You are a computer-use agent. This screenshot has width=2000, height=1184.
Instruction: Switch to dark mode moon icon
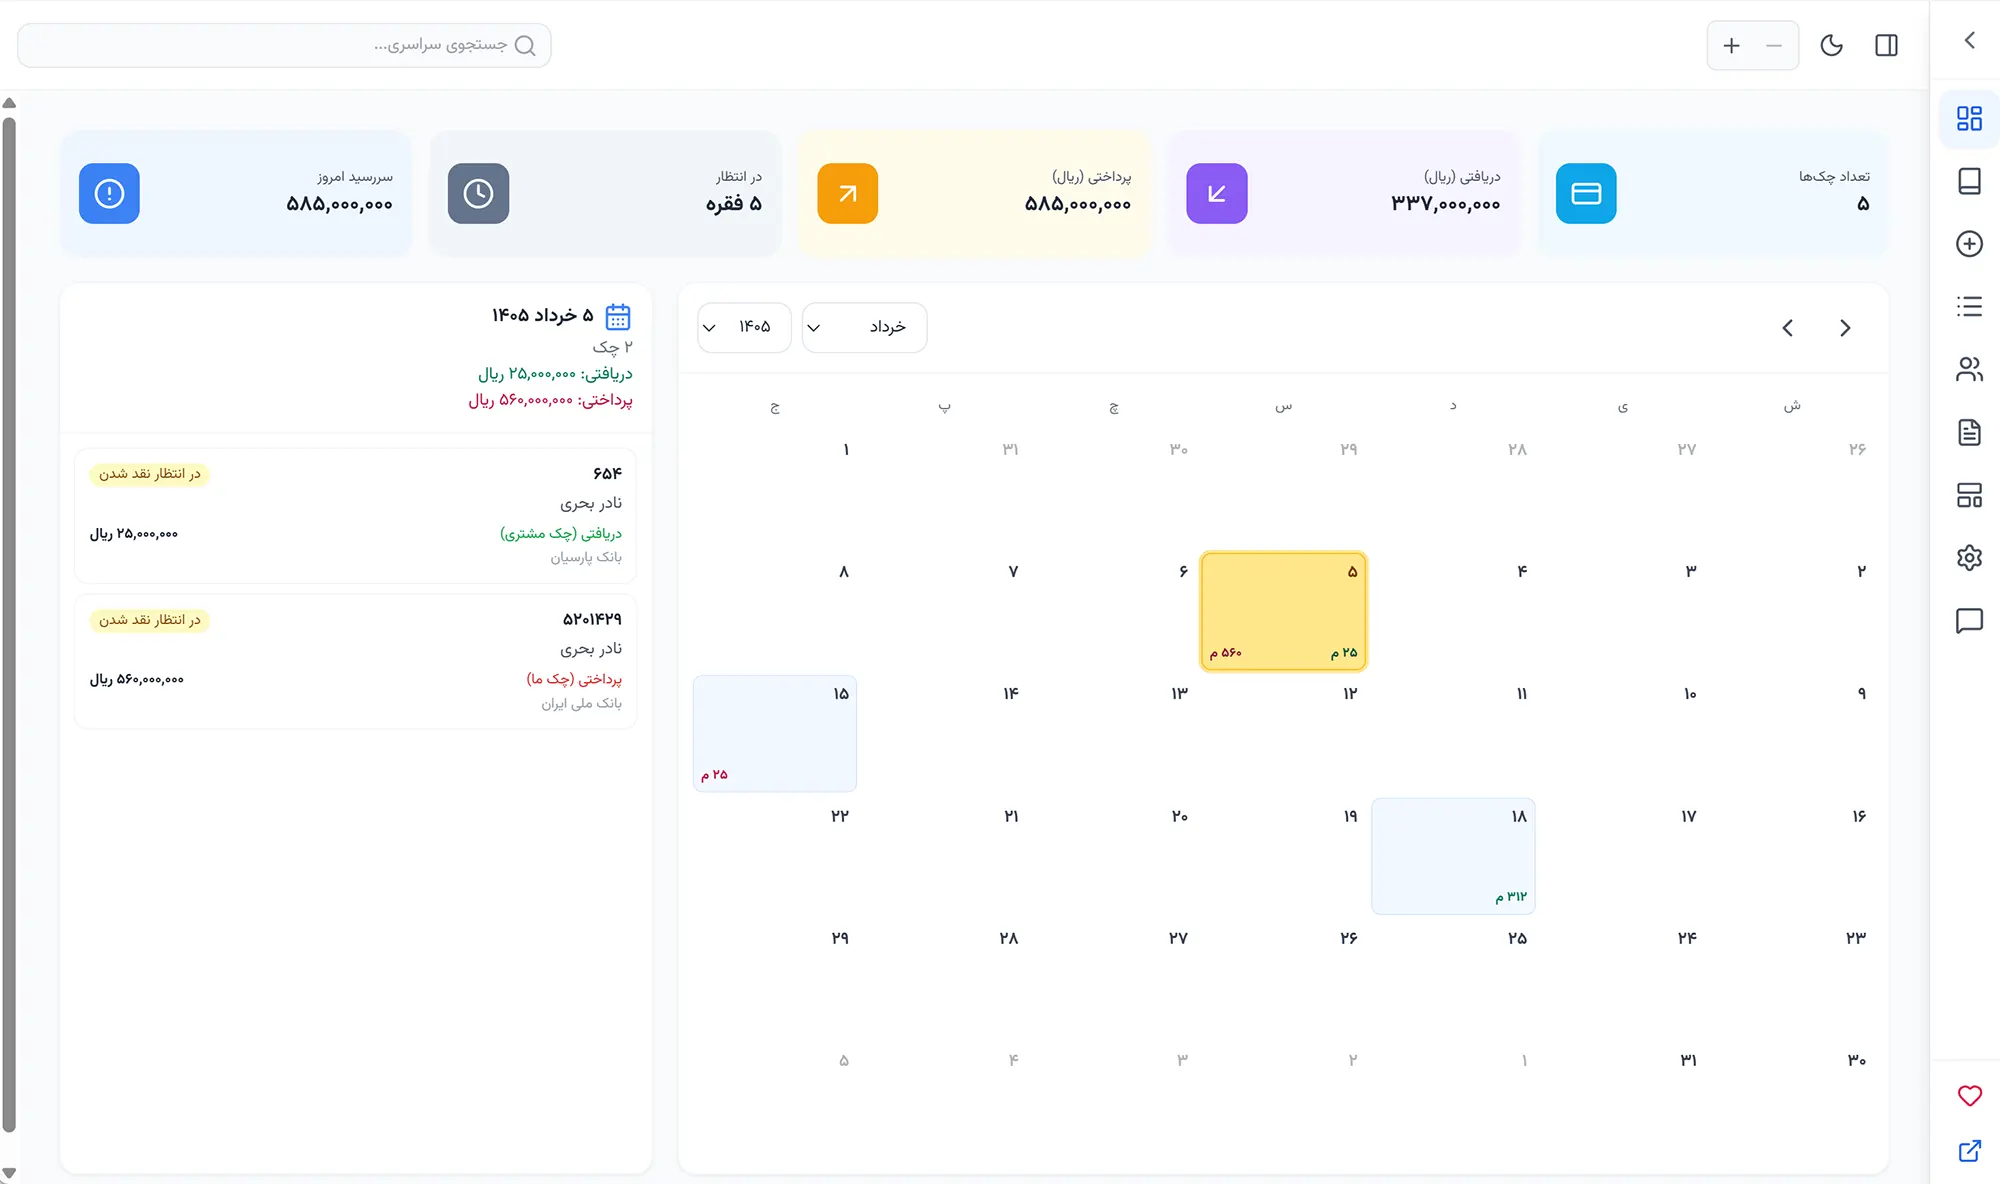(x=1831, y=45)
